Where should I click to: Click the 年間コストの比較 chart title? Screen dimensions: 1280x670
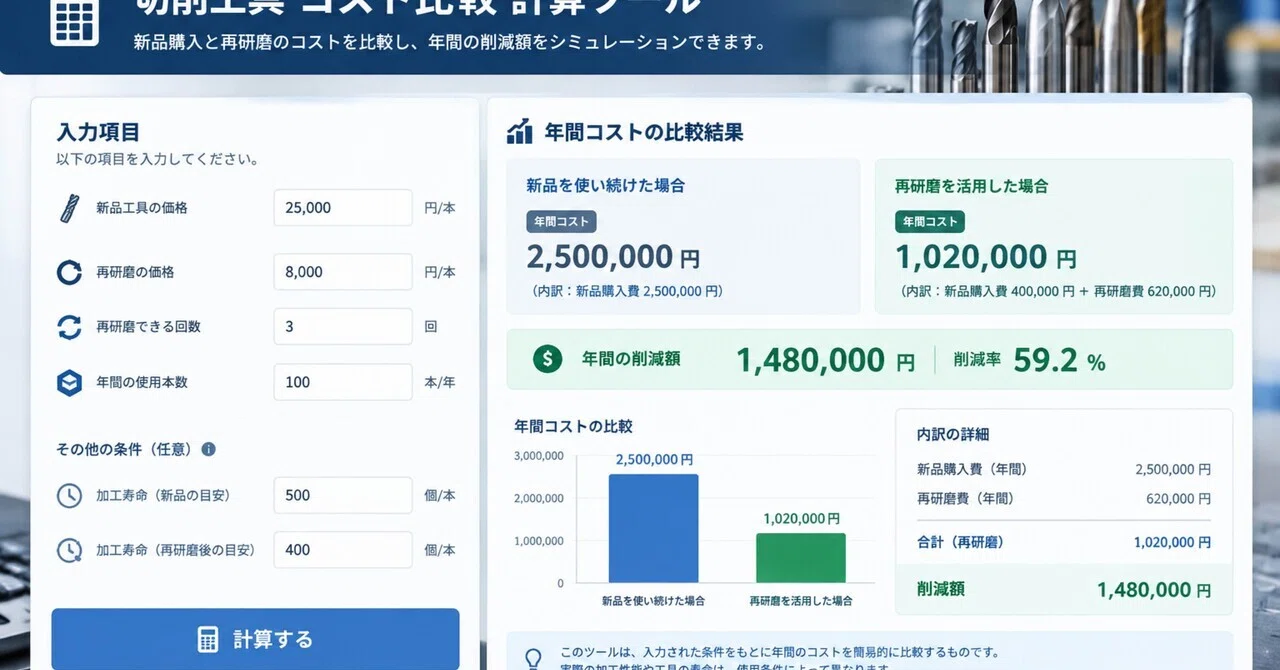573,426
